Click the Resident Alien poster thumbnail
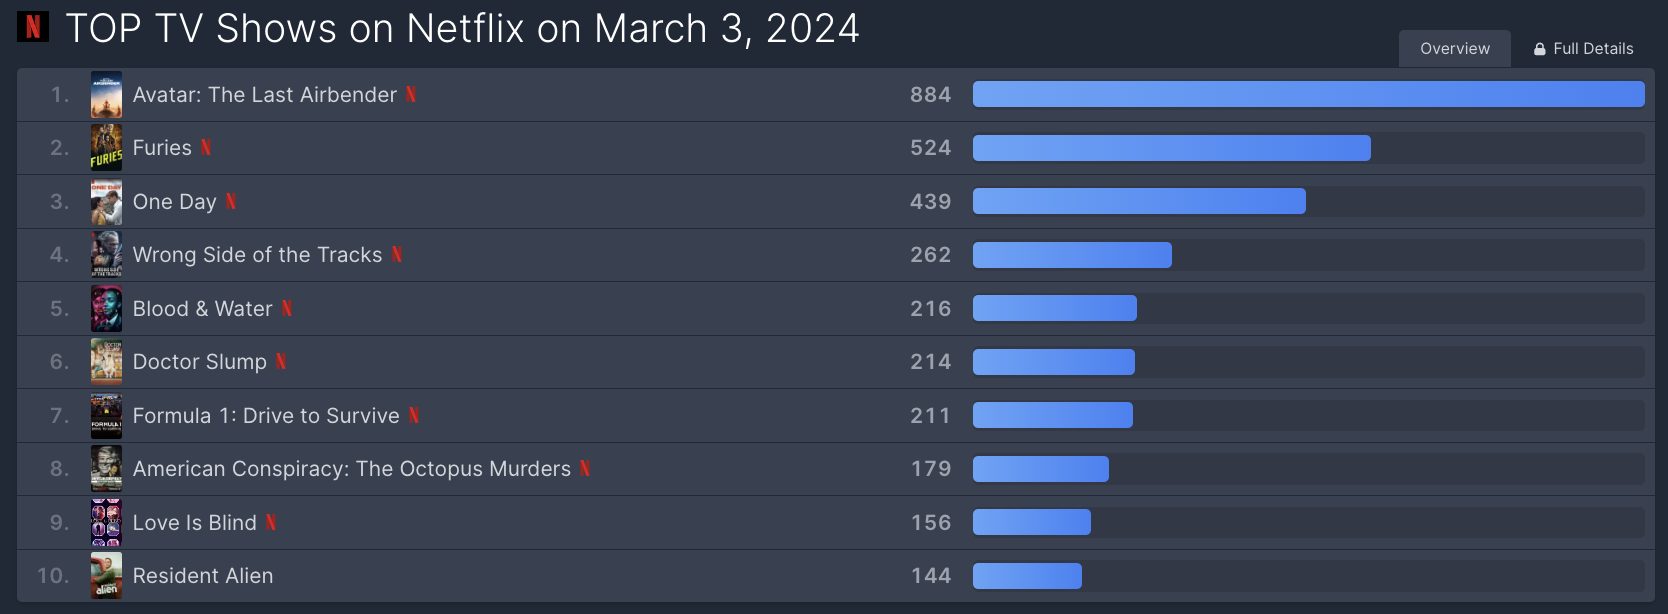The height and width of the screenshot is (614, 1668). tap(106, 576)
